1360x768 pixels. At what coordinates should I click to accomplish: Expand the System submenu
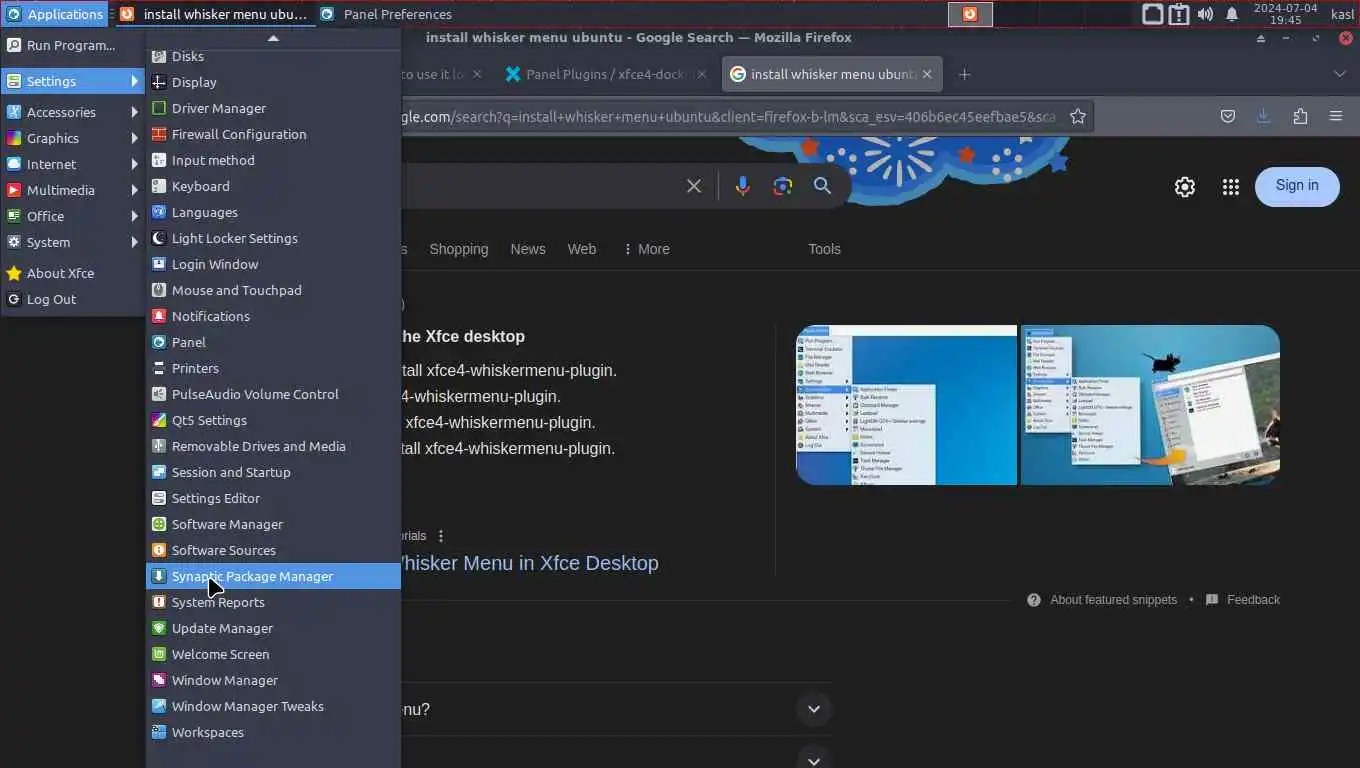tap(73, 242)
